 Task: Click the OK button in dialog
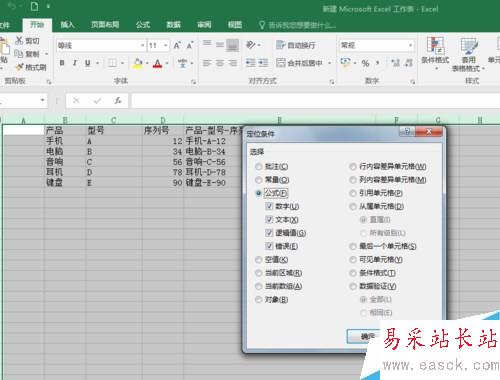(363, 336)
